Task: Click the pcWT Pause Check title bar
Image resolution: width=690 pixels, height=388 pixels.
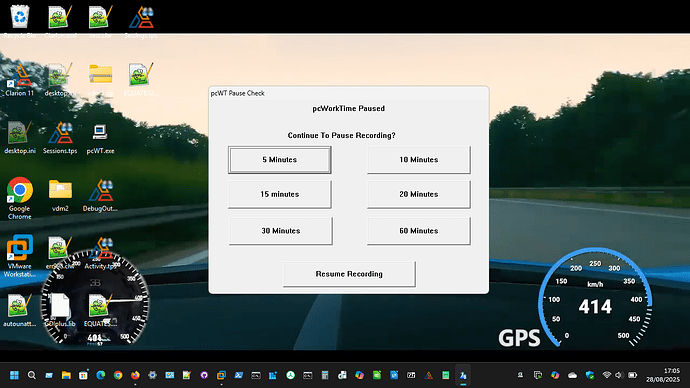Action: tap(348, 93)
